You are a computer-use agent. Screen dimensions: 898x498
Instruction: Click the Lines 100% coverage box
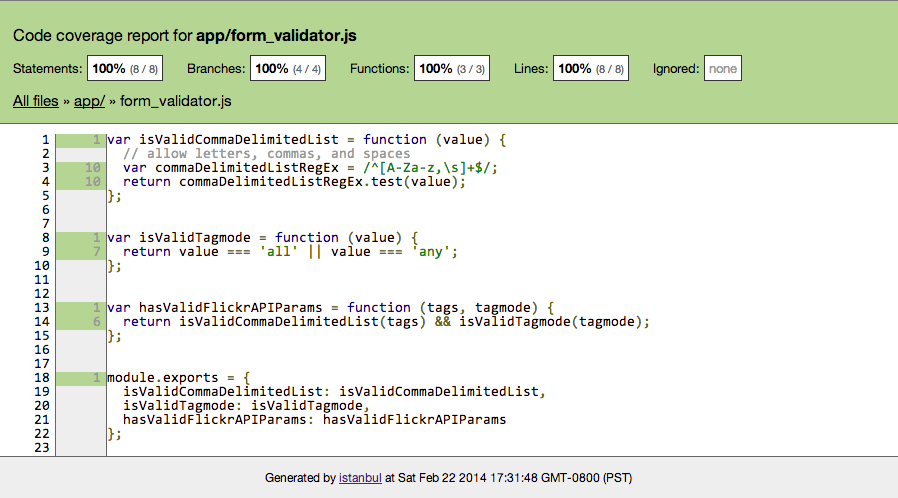tap(590, 68)
